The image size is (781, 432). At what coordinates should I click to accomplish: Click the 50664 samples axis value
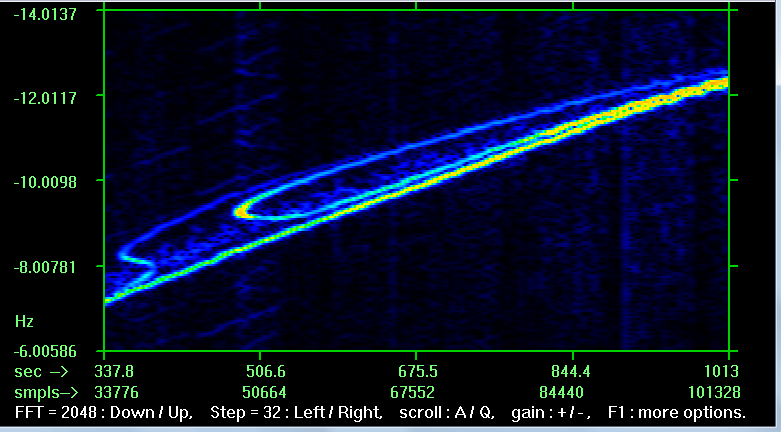(264, 393)
